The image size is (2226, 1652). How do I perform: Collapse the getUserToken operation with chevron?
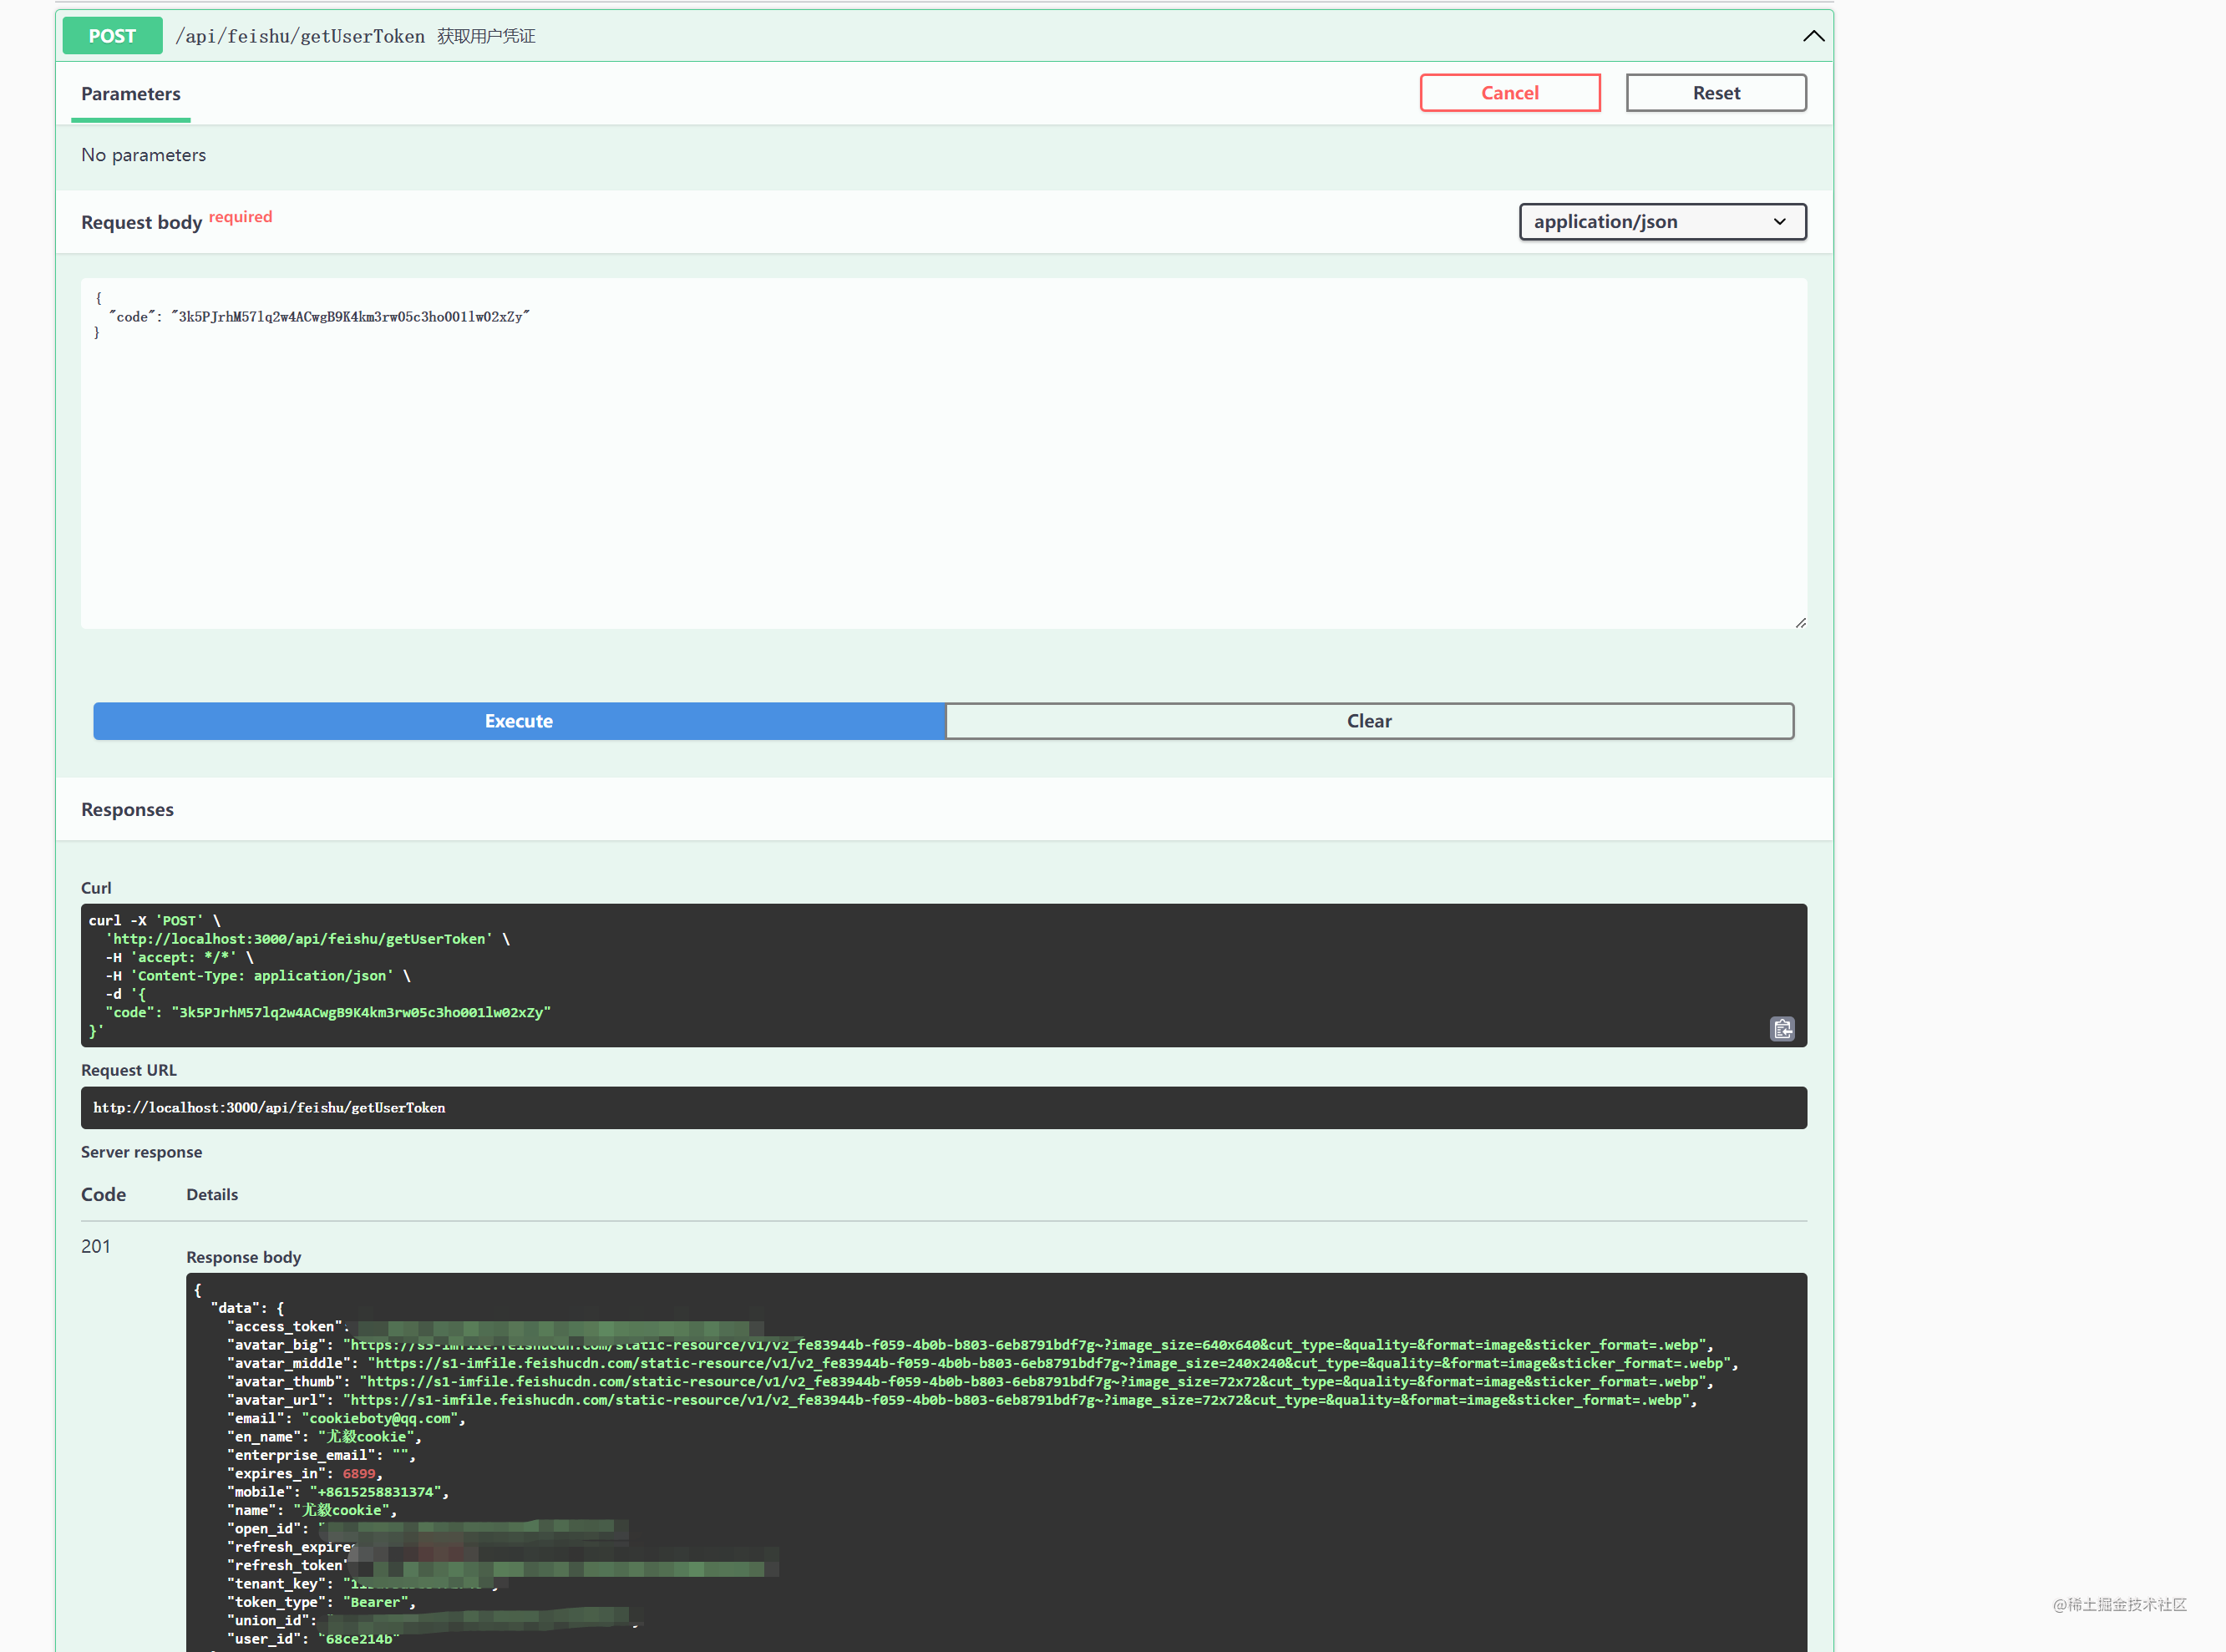tap(1813, 36)
